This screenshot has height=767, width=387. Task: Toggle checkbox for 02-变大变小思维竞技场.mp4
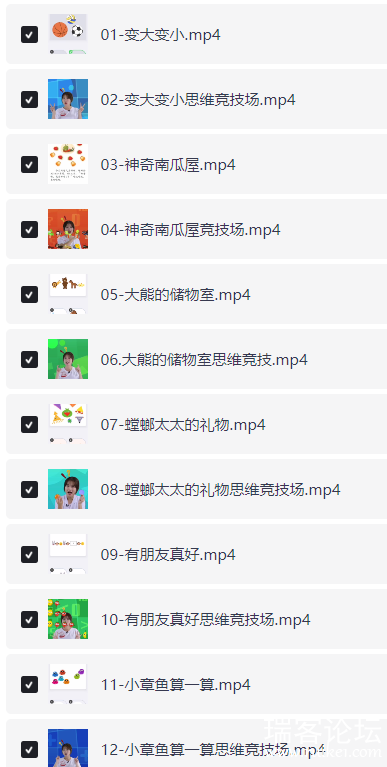click(x=29, y=100)
